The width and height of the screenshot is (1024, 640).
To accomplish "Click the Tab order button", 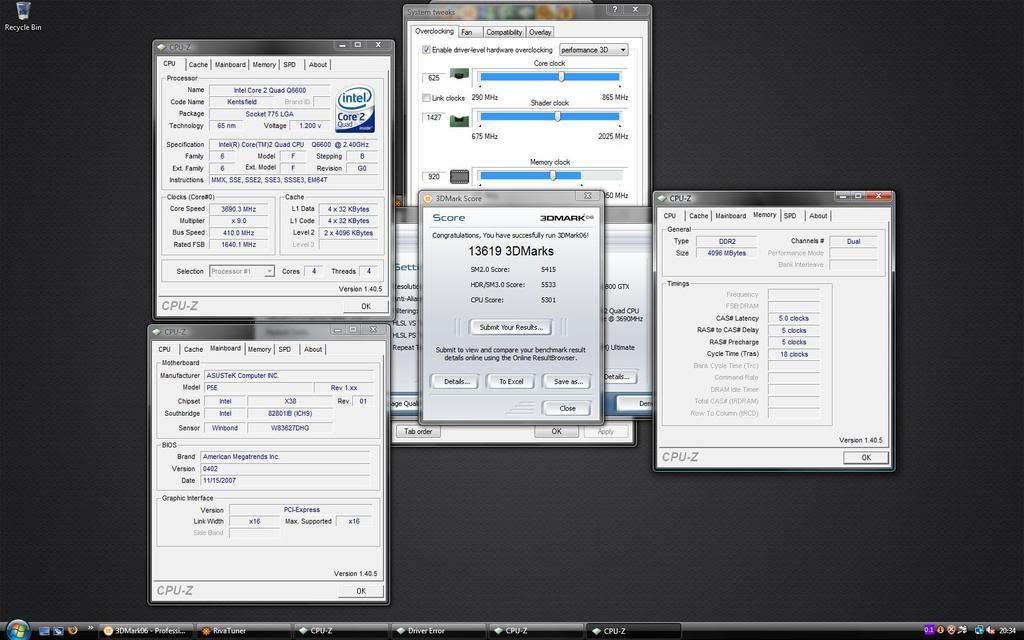I will click(x=418, y=432).
